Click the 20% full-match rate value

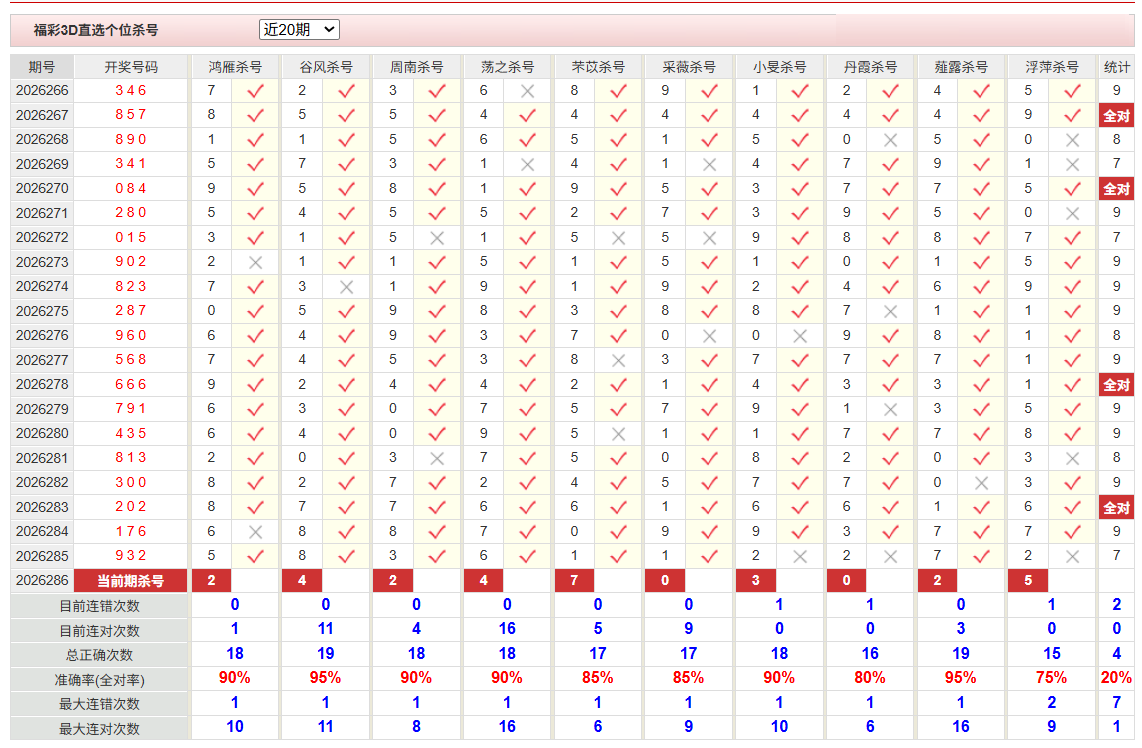click(x=1117, y=678)
